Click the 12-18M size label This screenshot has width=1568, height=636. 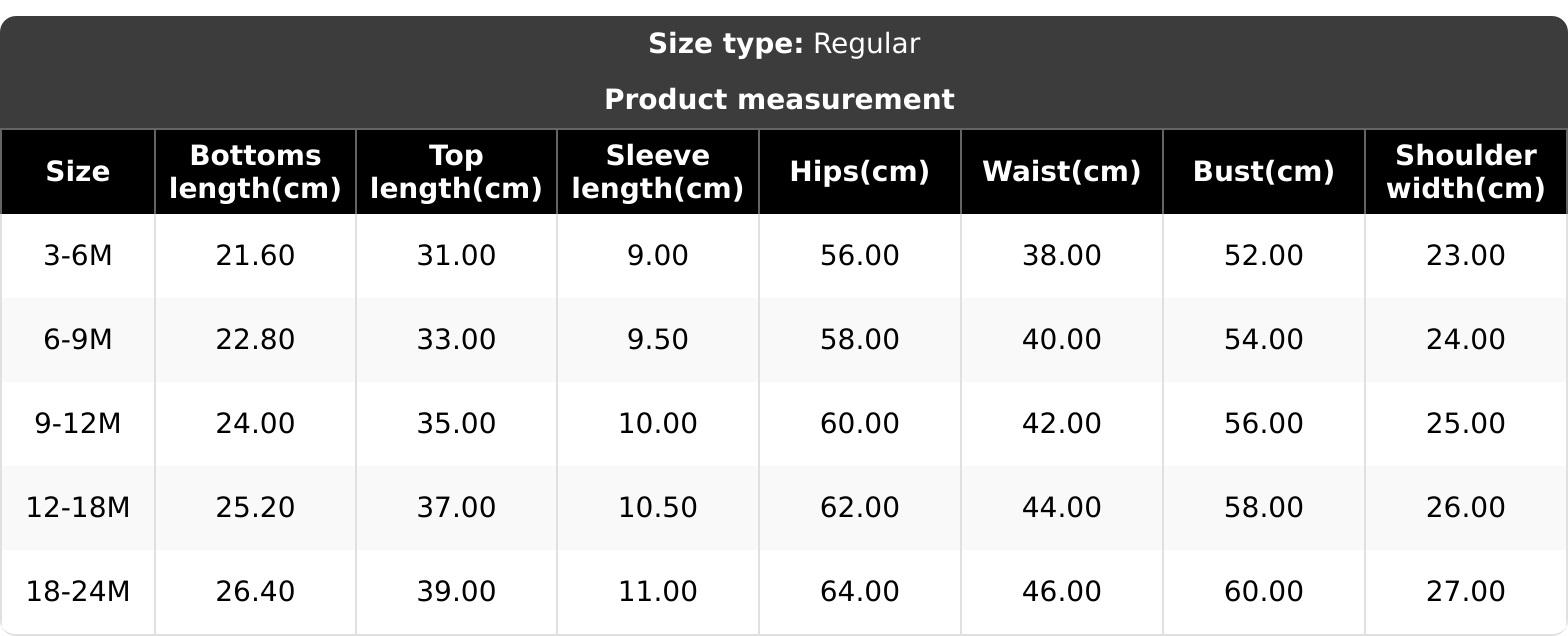pos(78,508)
